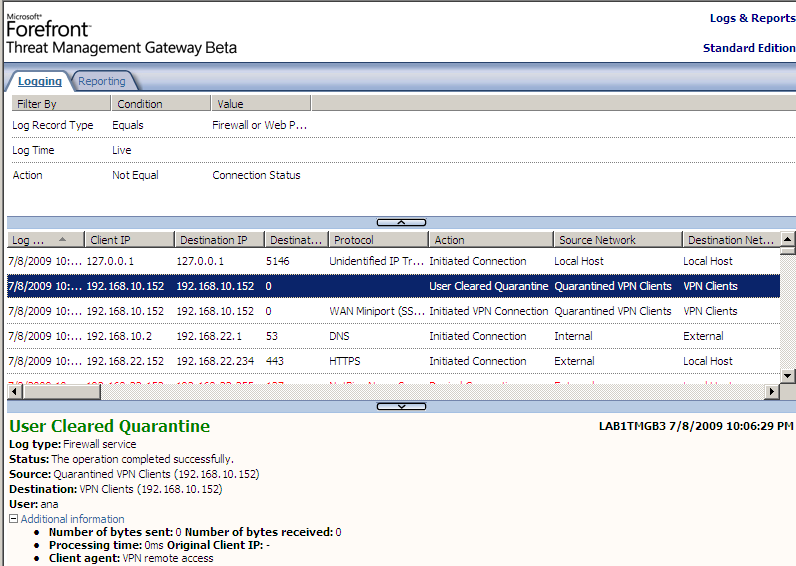The image size is (796, 566).
Task: Click the Value column header in filter list
Action: point(261,104)
